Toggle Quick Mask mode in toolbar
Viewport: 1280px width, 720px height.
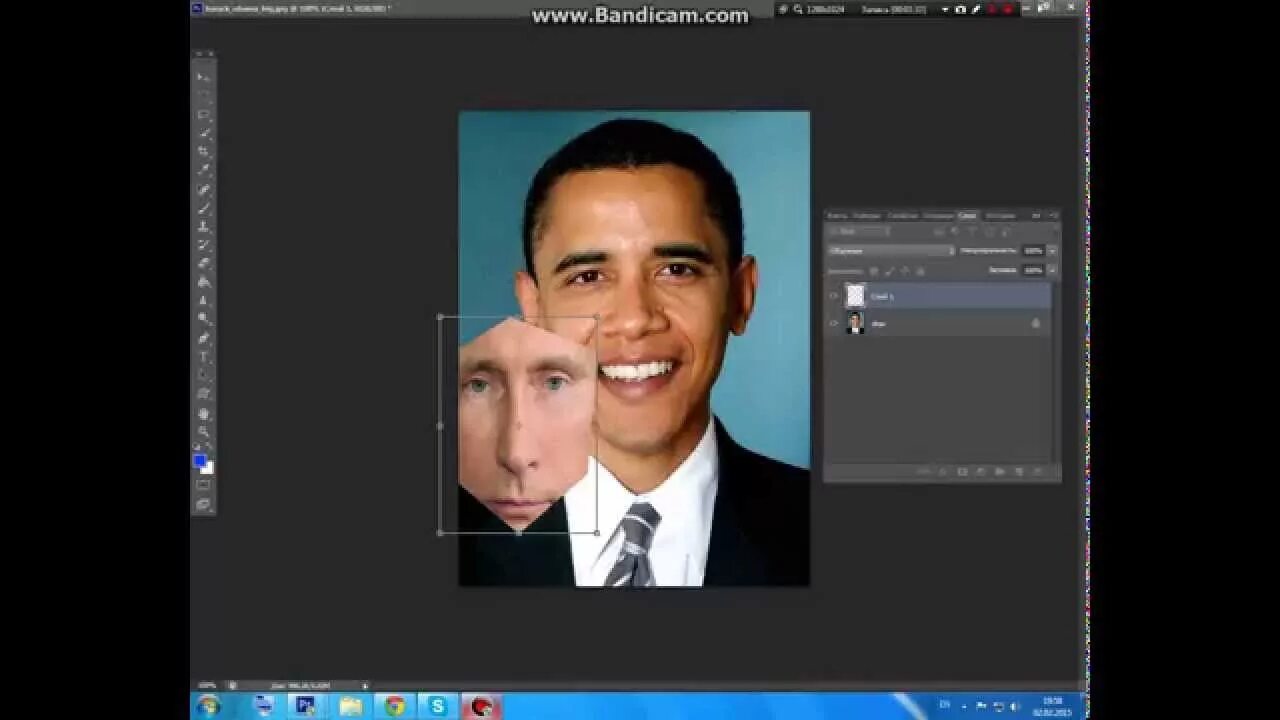(x=203, y=485)
